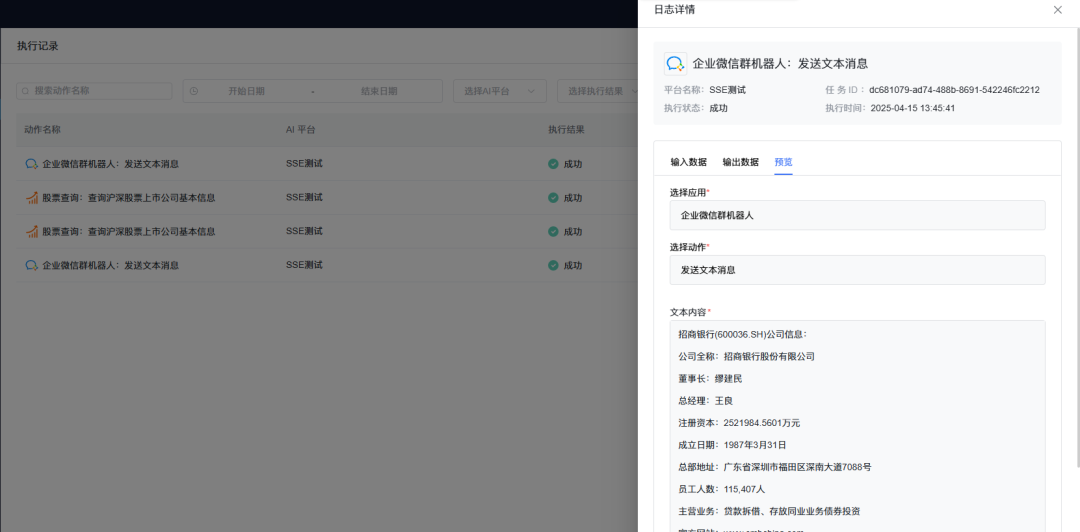Select the 预览 tab

pyautogui.click(x=783, y=162)
